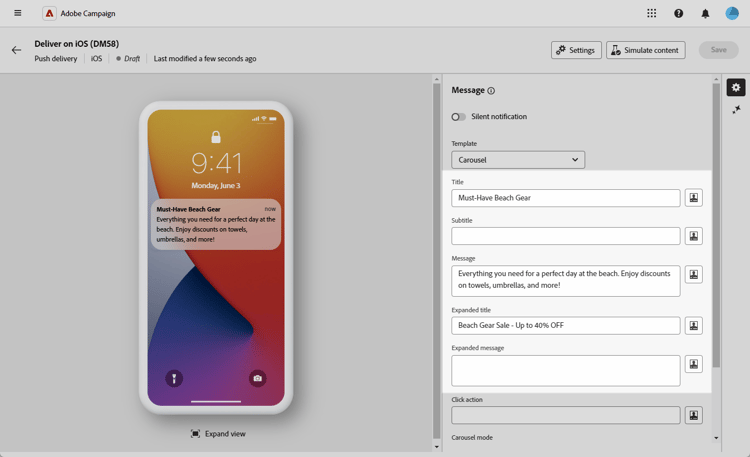The height and width of the screenshot is (457, 750).
Task: Click the notification preview on phone
Action: point(216,224)
